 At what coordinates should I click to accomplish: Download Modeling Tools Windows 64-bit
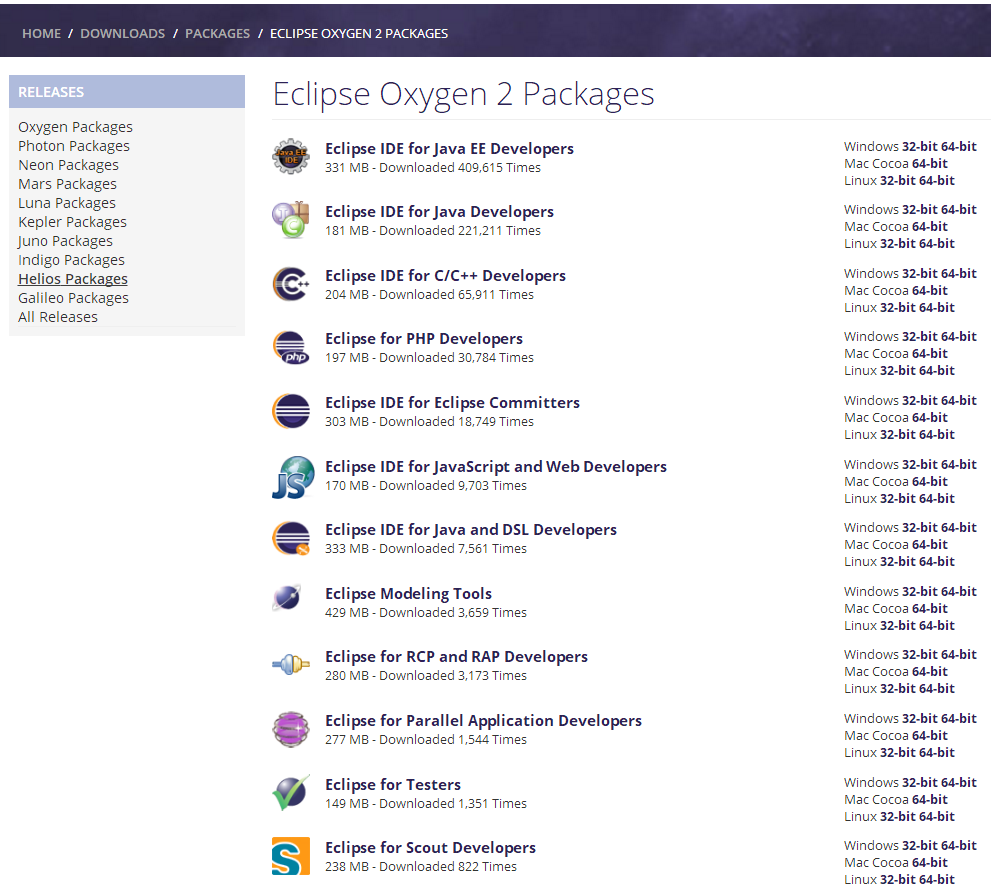959,592
